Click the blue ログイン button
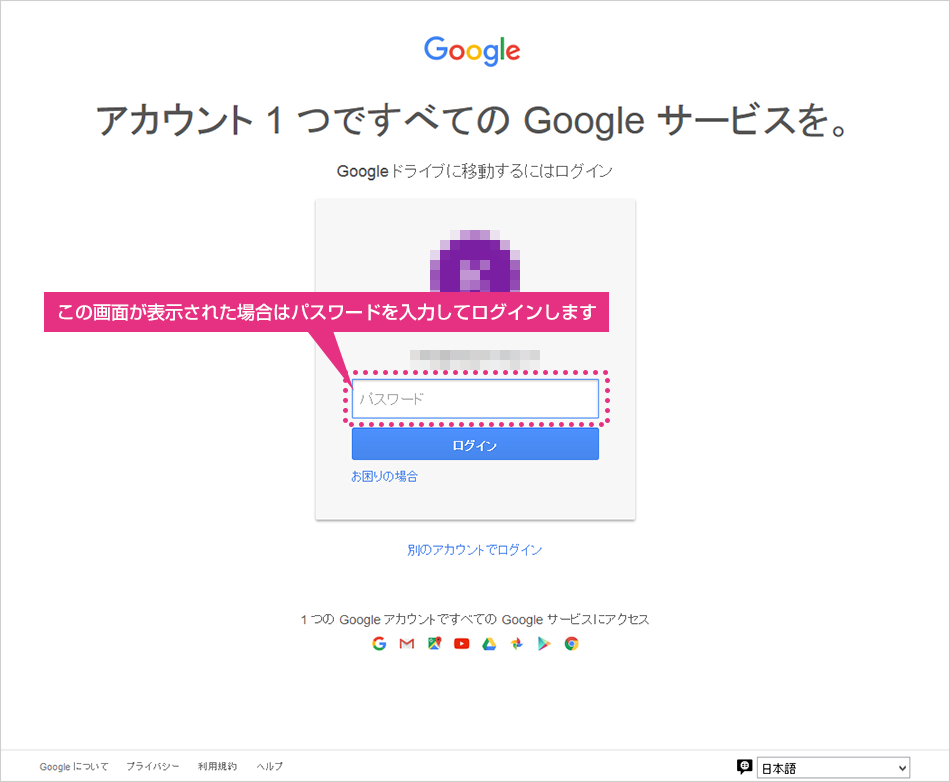The width and height of the screenshot is (950, 782). [475, 445]
